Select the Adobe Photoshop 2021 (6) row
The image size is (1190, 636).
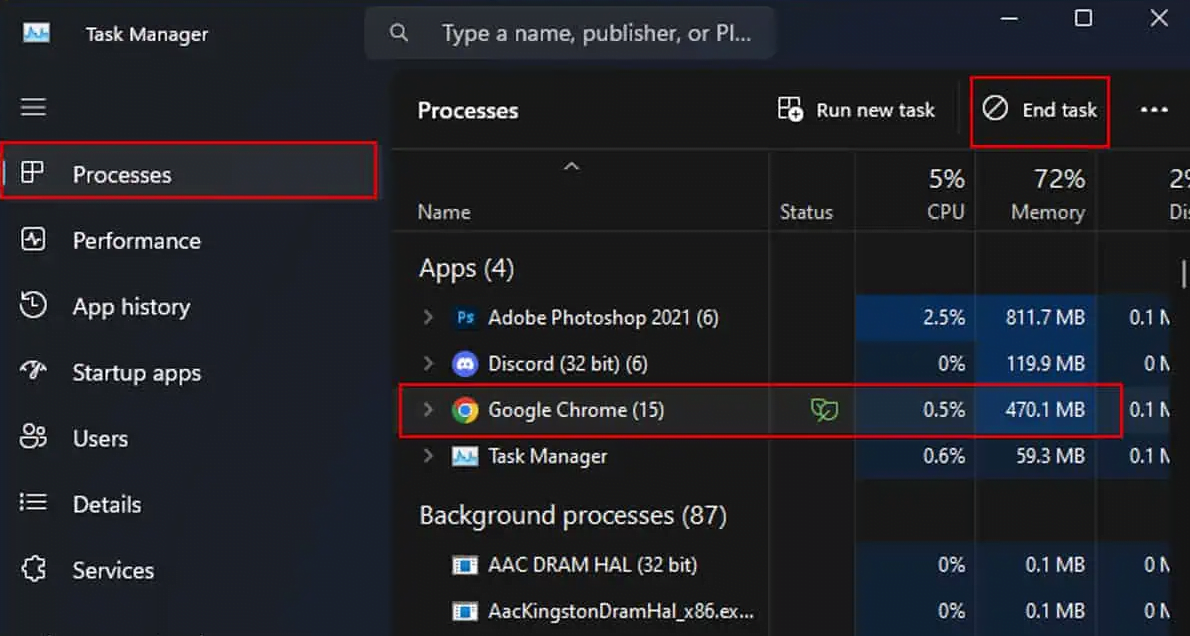782,317
